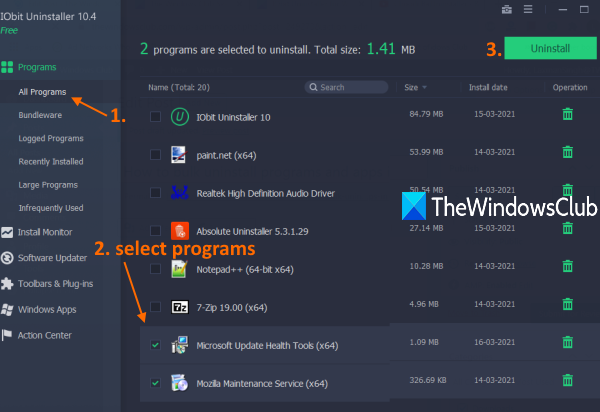Click trash icon for 7-Zip 19.00
Viewport: 600px width, 412px height.
[567, 304]
